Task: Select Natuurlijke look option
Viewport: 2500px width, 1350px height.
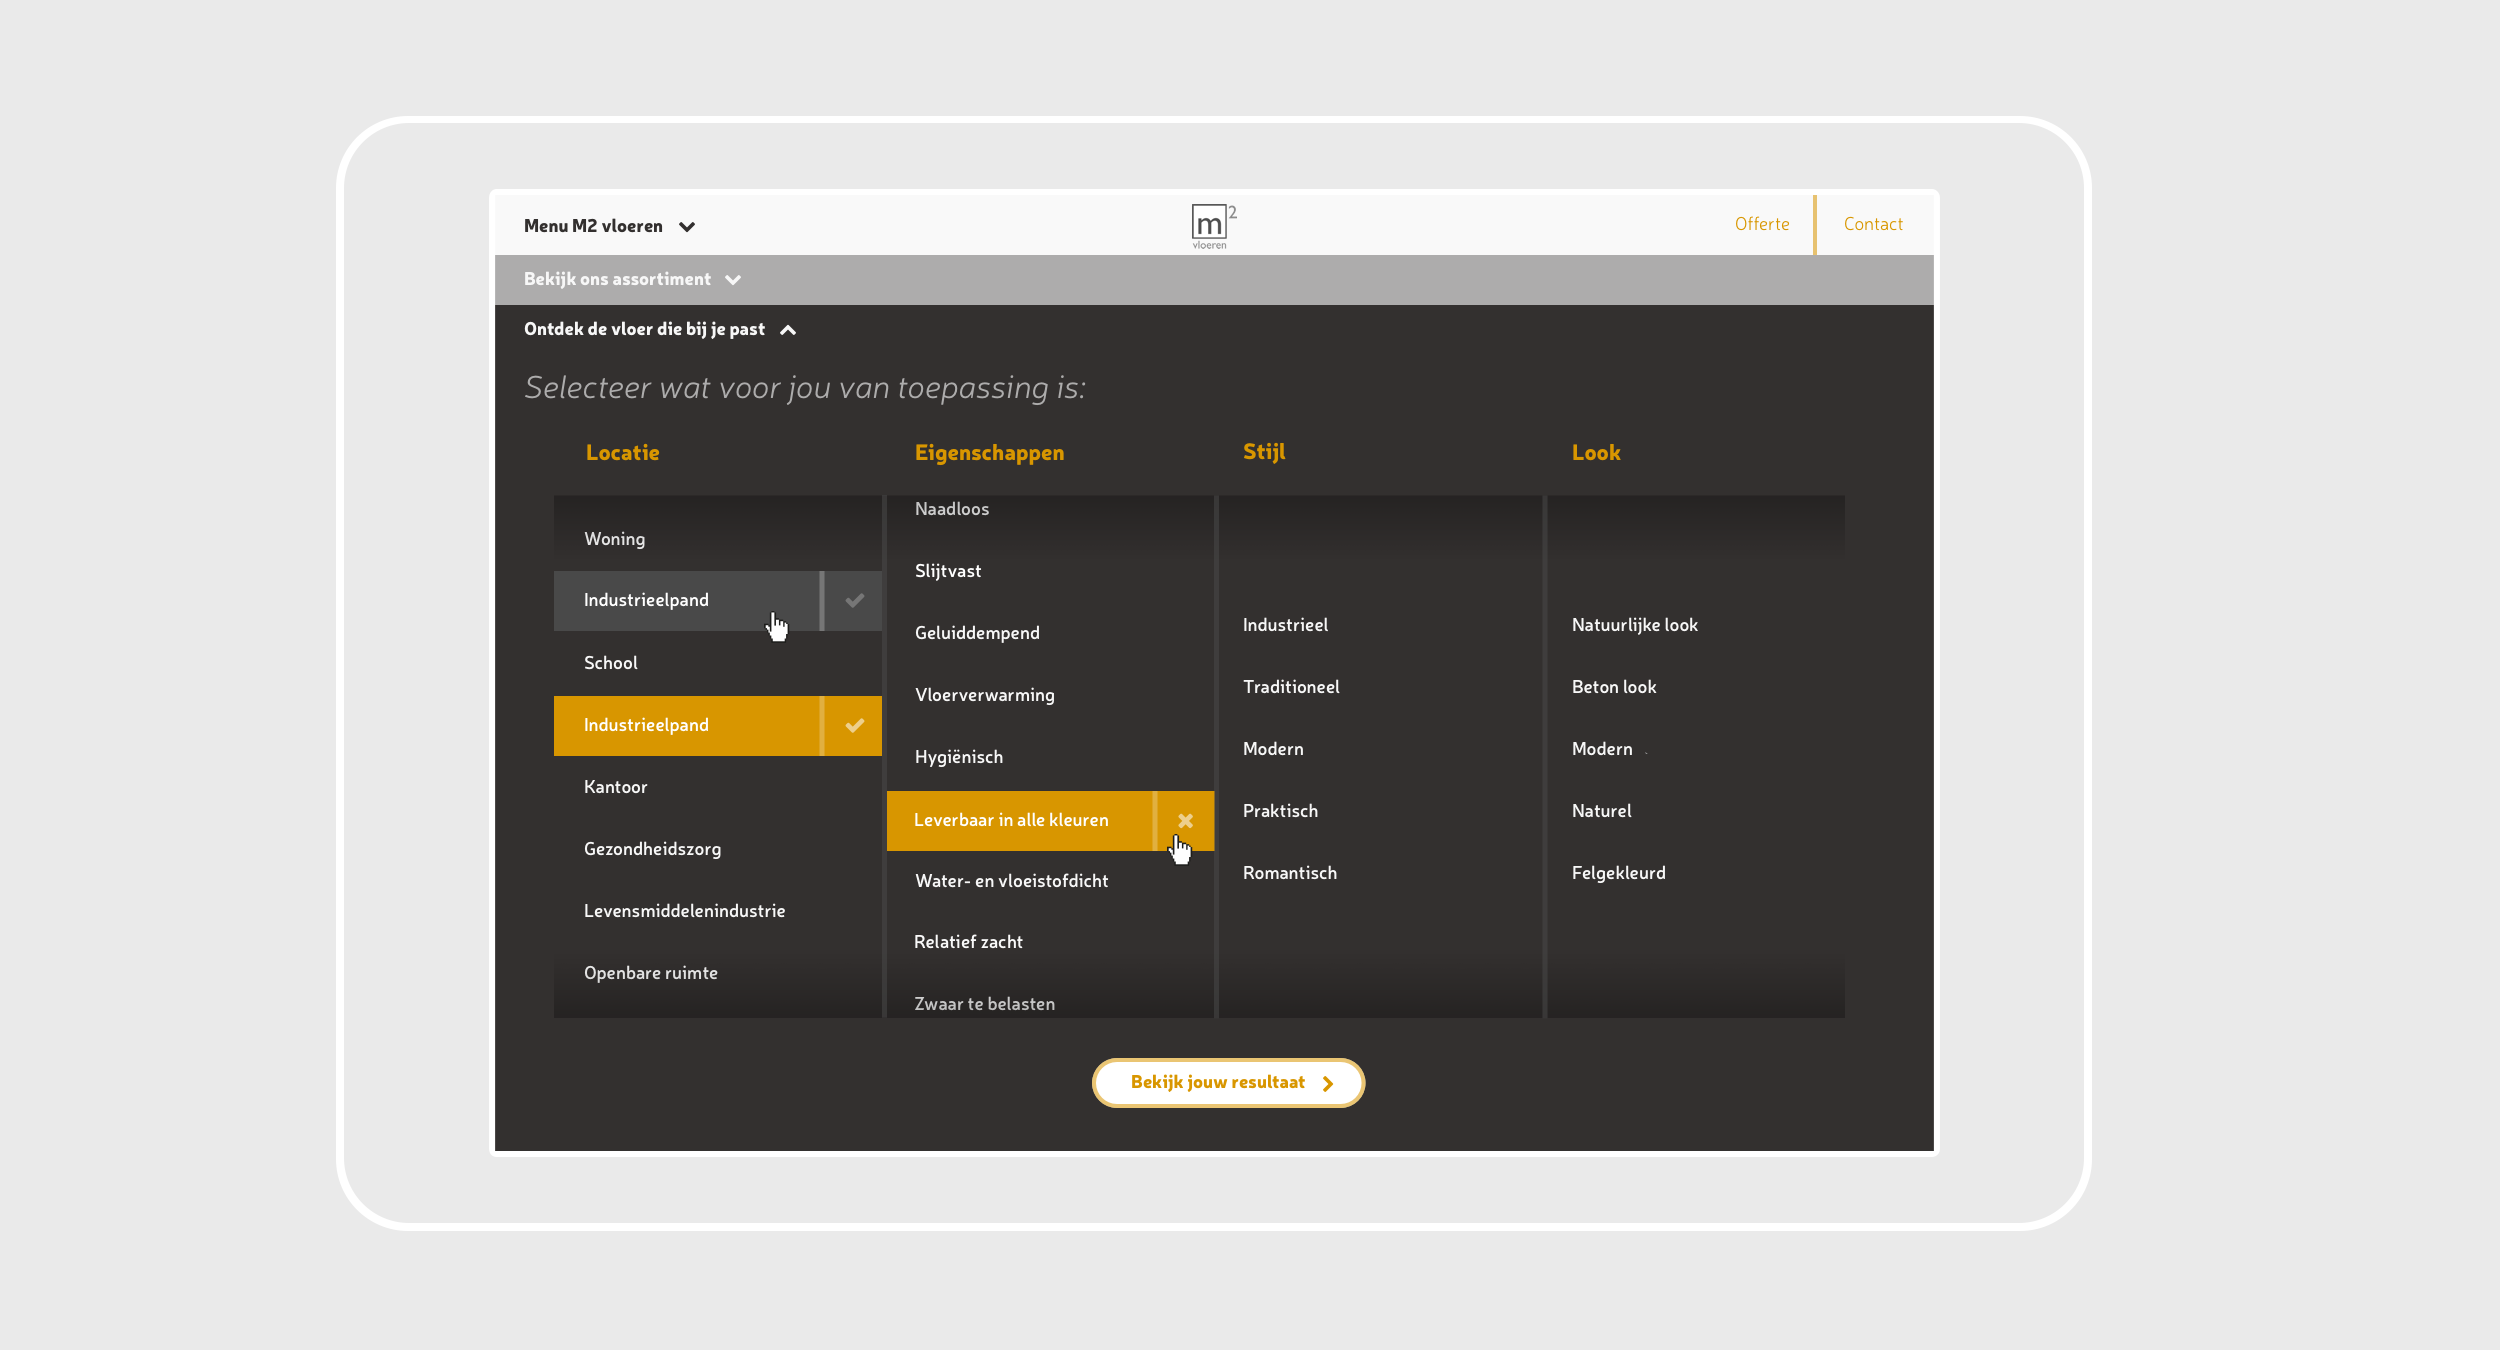Action: click(1634, 625)
